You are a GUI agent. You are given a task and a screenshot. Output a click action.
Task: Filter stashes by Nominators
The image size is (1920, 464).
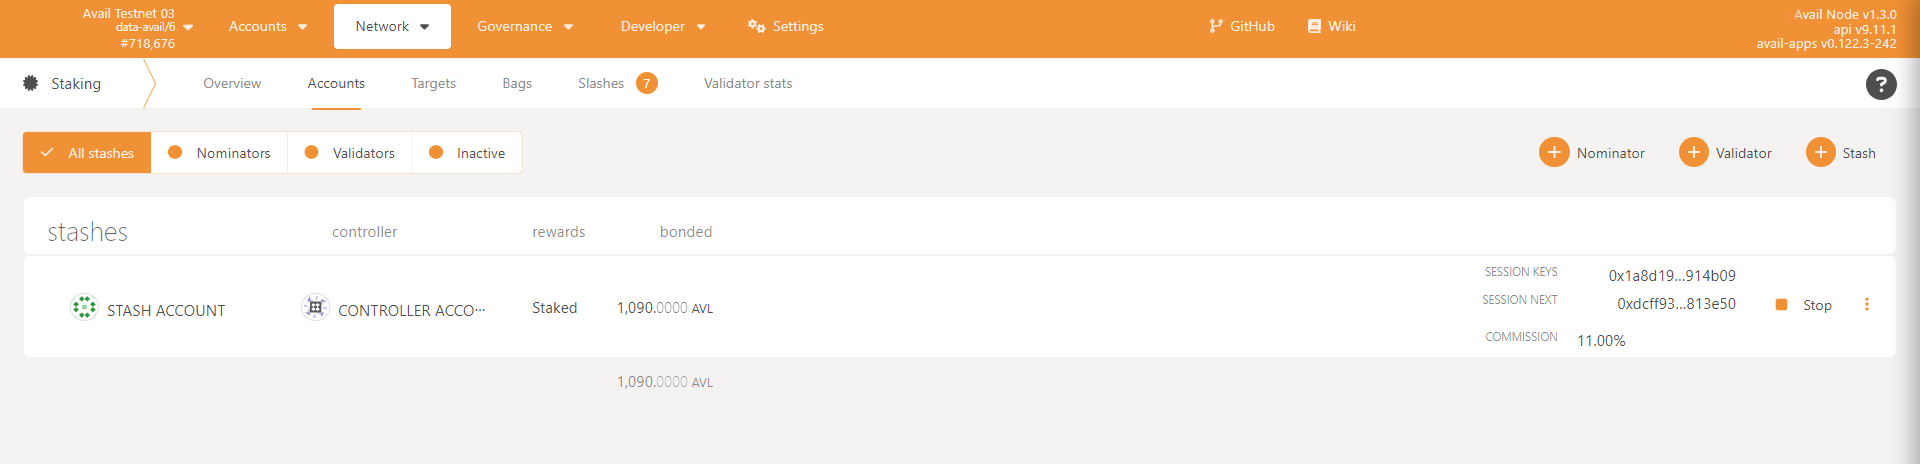(x=219, y=153)
